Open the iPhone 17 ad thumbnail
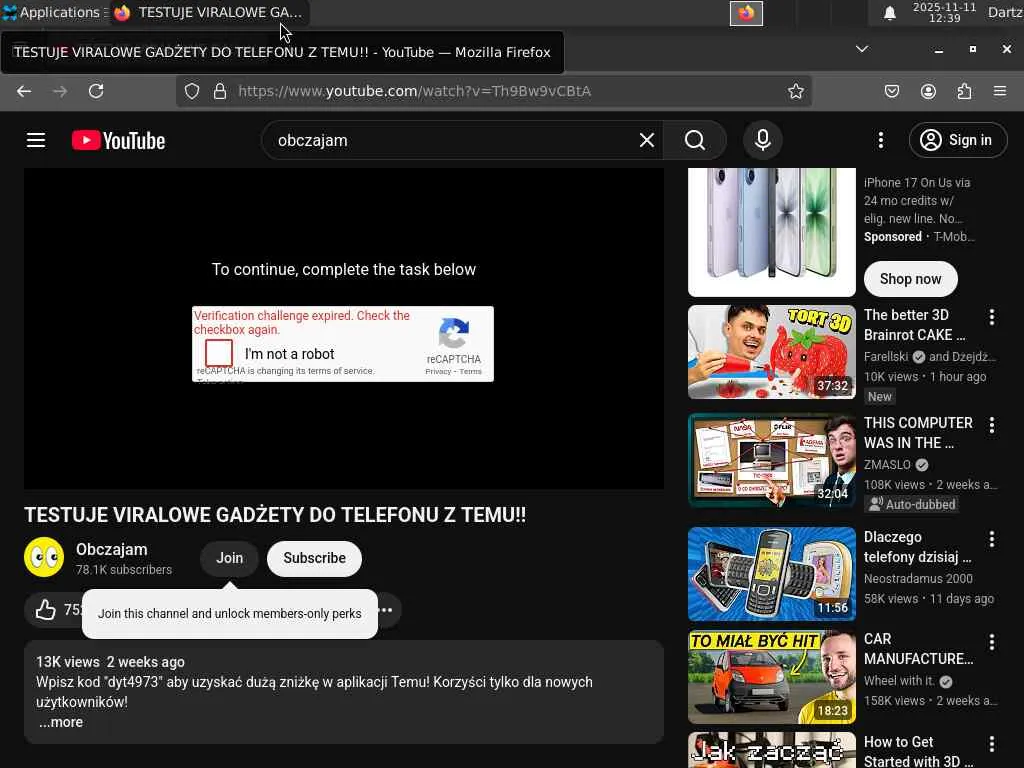Image resolution: width=1024 pixels, height=768 pixels. (771, 232)
